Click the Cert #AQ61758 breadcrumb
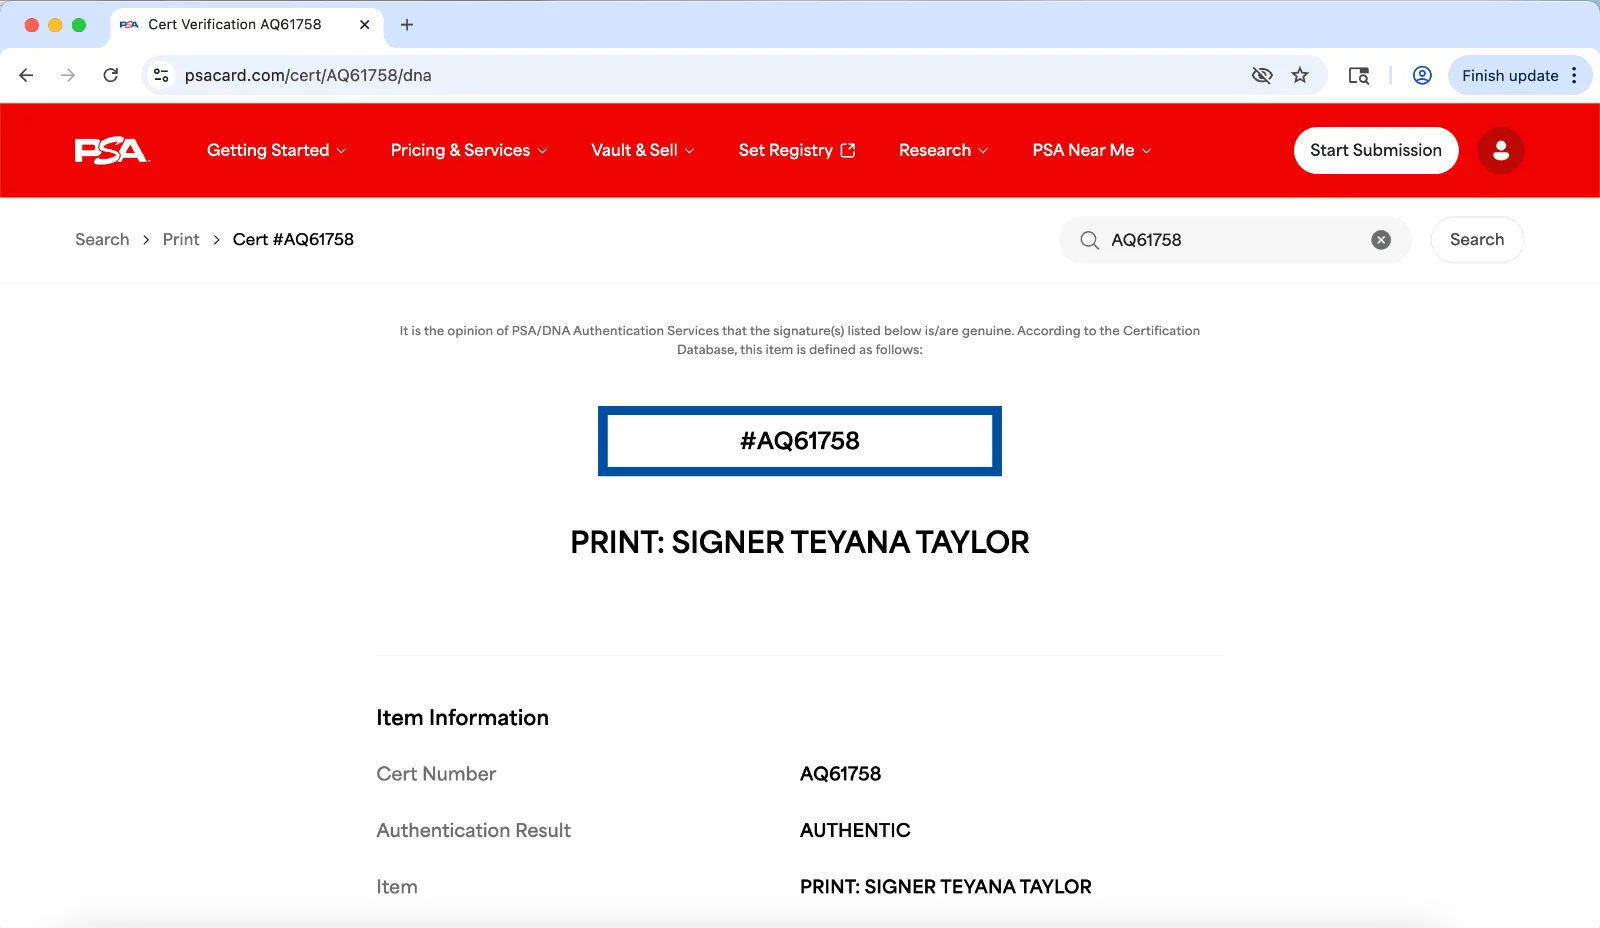1600x928 pixels. [293, 240]
